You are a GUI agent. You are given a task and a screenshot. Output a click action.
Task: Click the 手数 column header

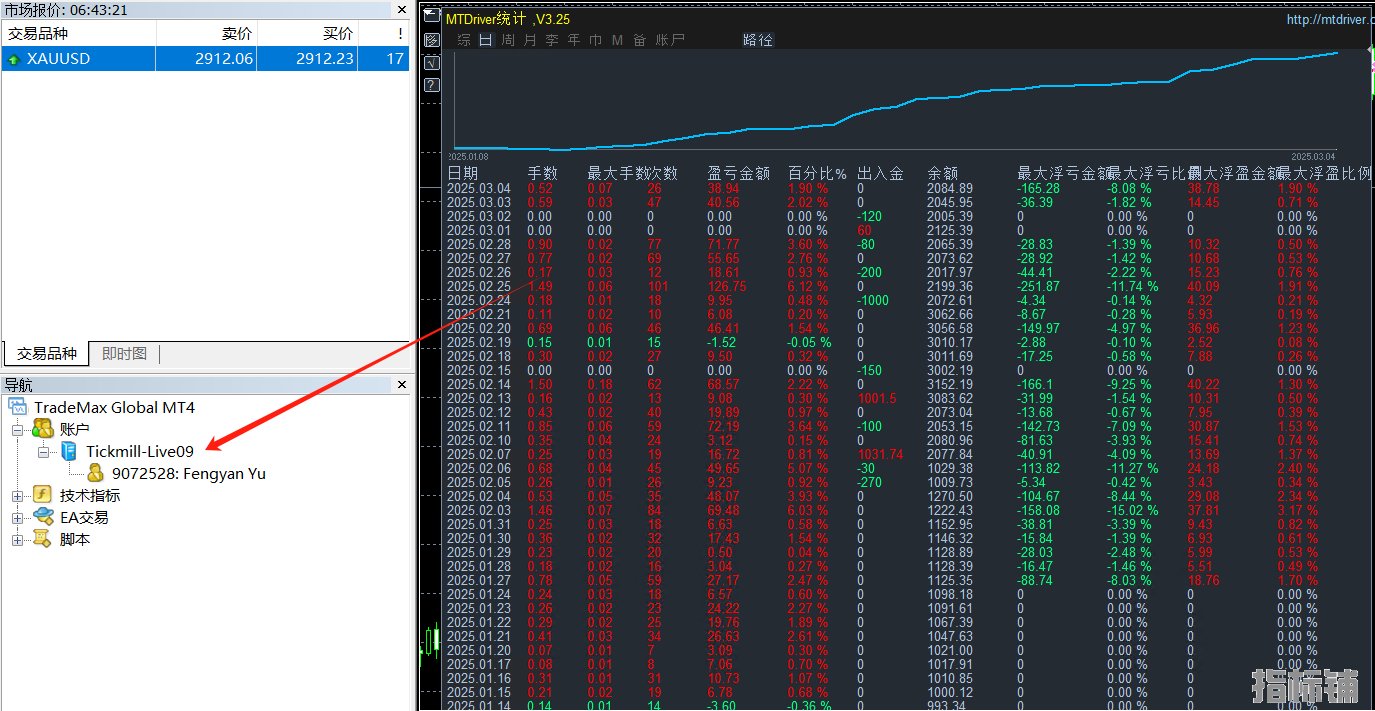543,173
